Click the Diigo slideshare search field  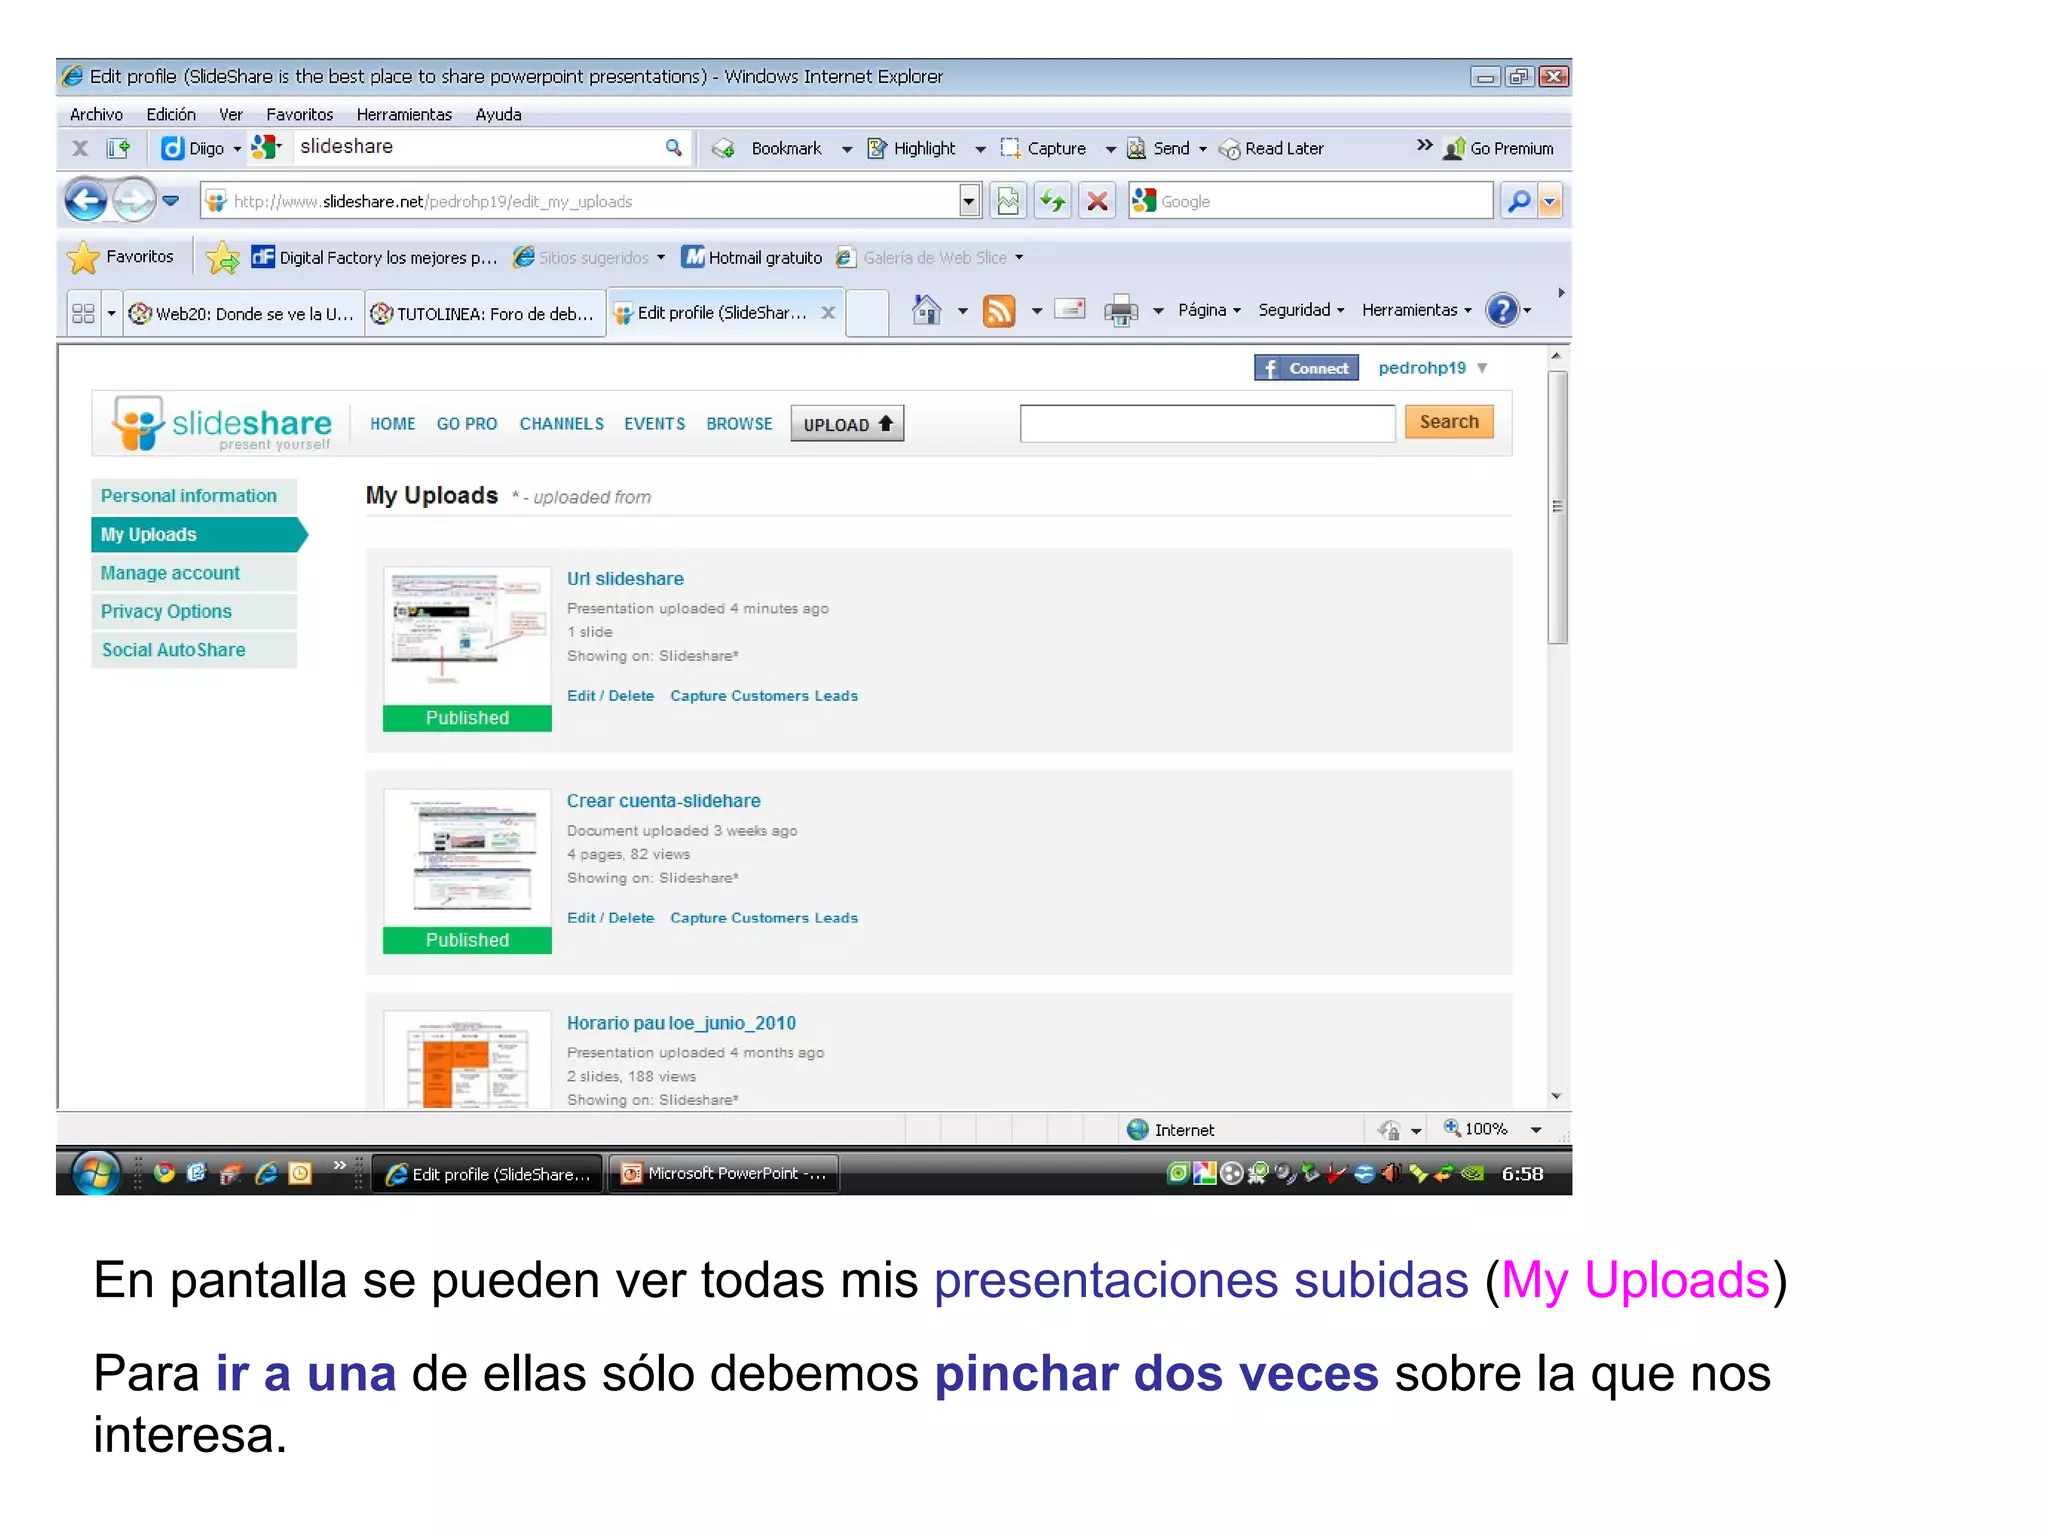[x=480, y=147]
